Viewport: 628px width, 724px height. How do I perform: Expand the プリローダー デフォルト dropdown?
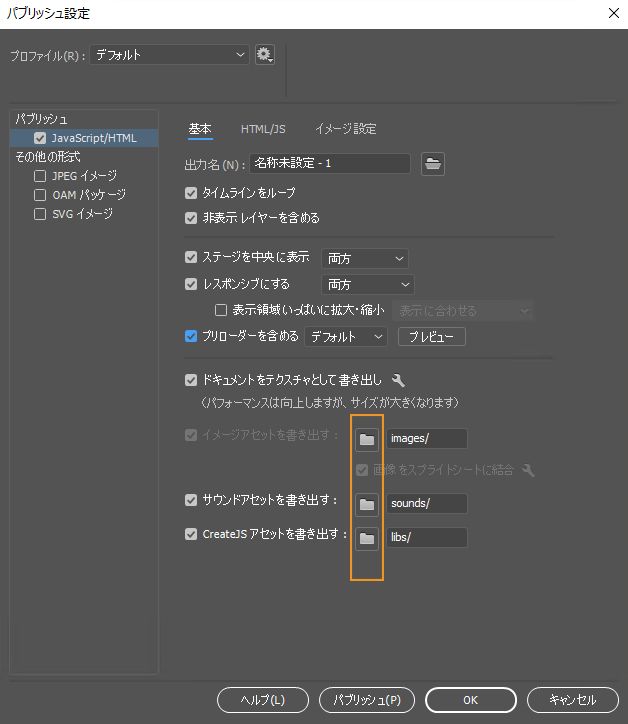(345, 337)
